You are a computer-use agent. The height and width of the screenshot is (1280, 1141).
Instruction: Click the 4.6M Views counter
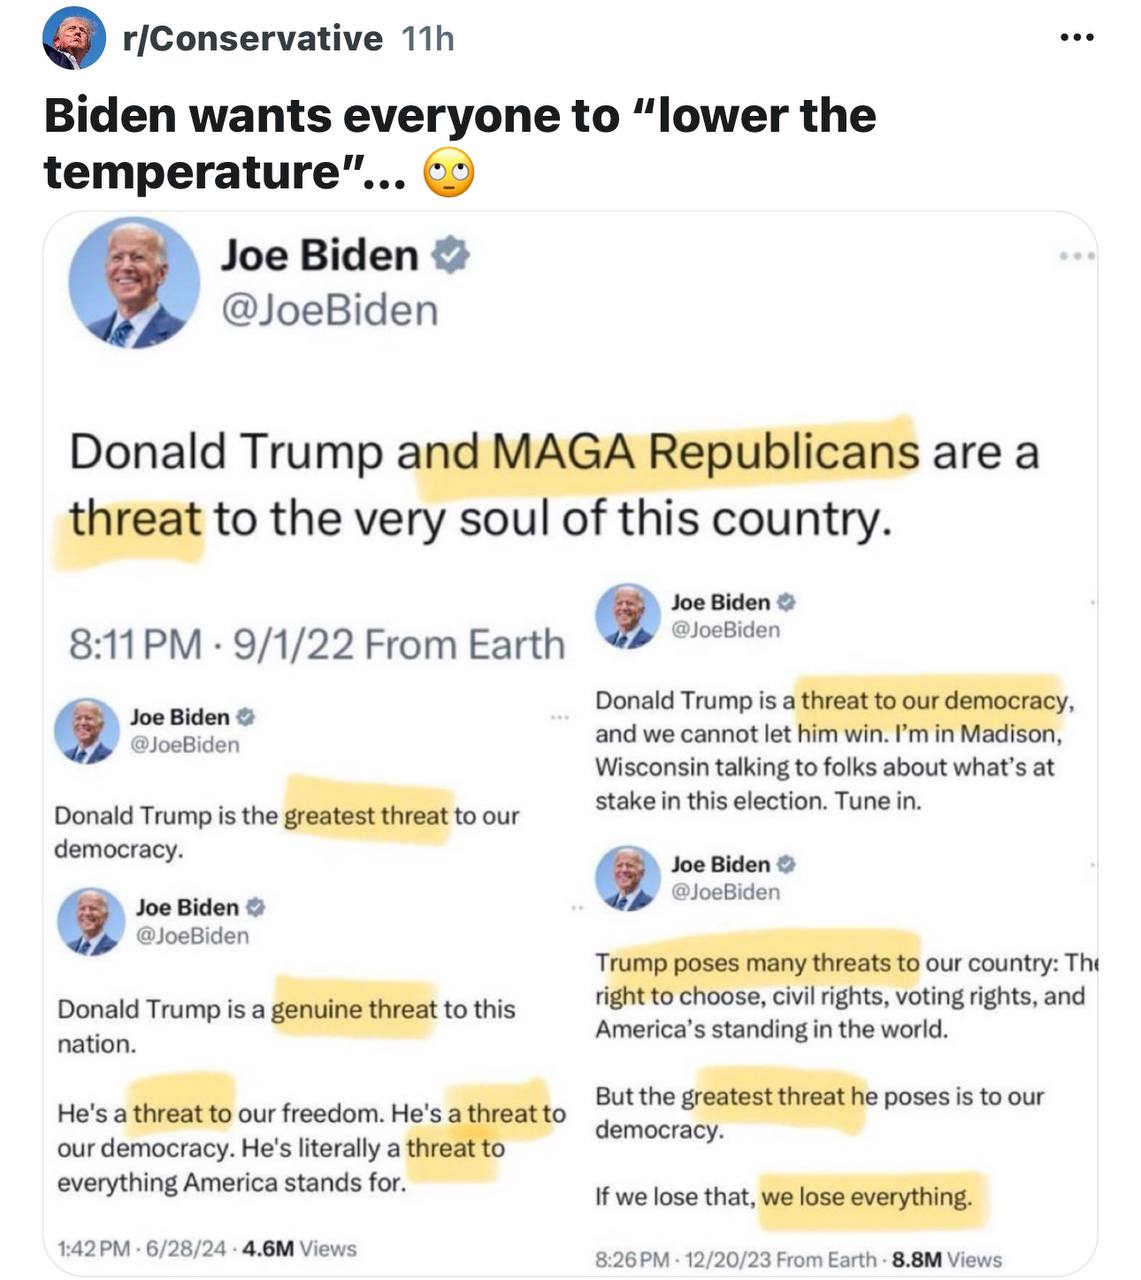[299, 1248]
